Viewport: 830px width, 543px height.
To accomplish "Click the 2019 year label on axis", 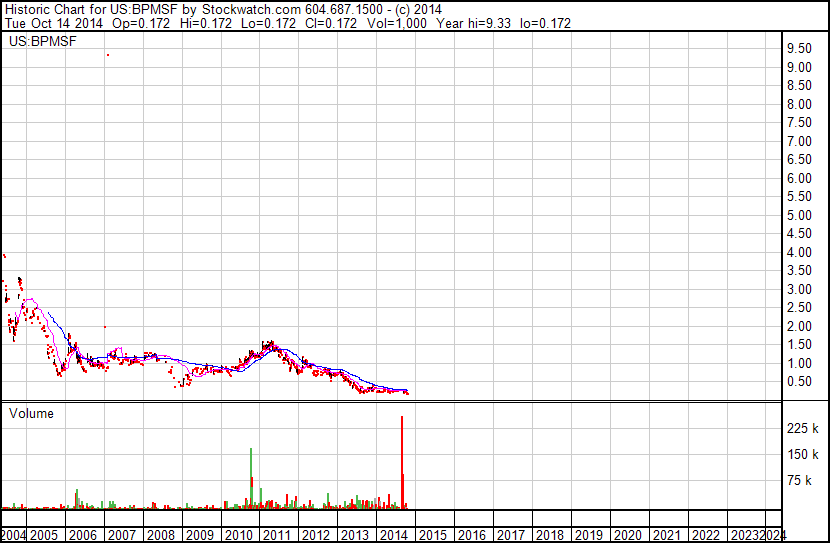I will 589,535.
